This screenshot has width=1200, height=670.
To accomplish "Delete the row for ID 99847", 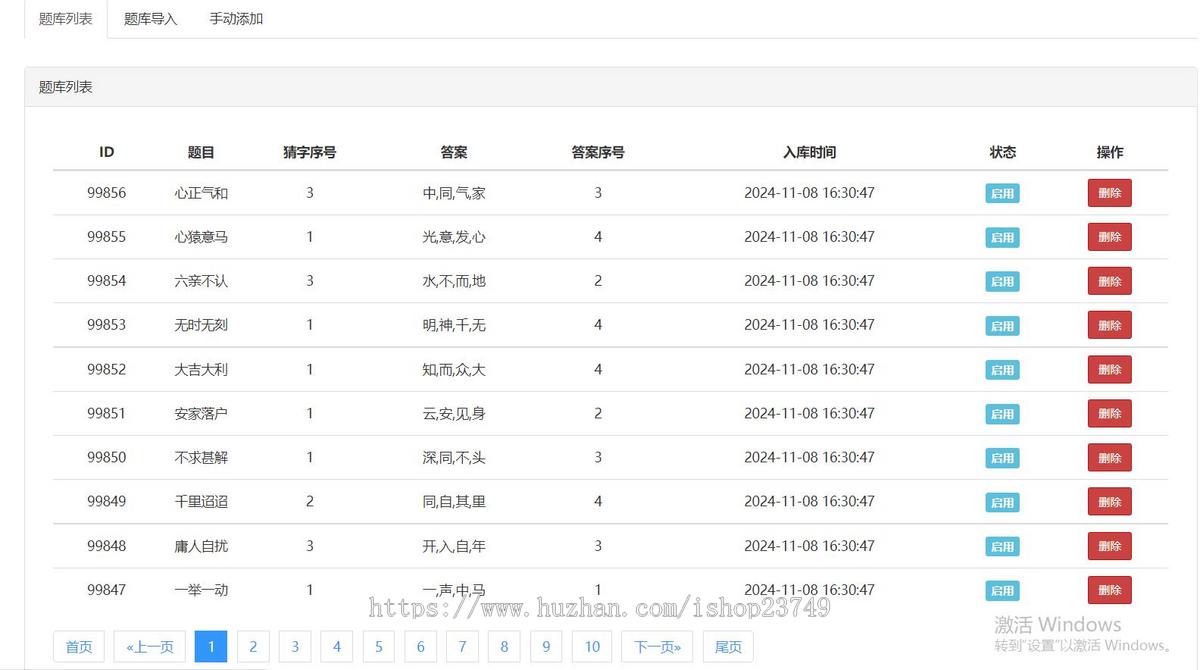I will pyautogui.click(x=1109, y=590).
